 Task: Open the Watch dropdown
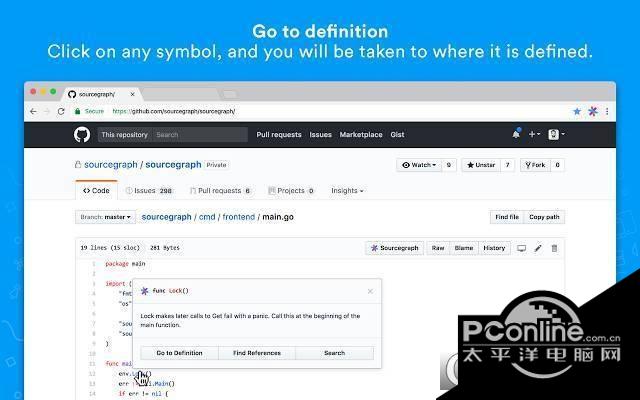coord(419,165)
